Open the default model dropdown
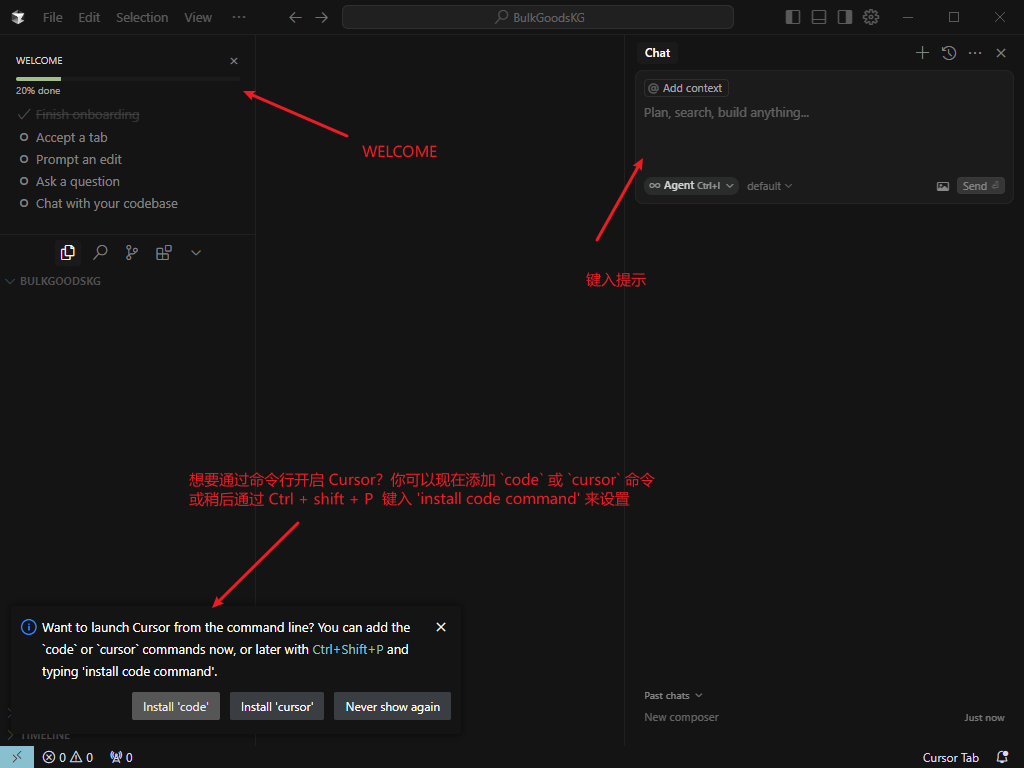1024x768 pixels. click(x=769, y=186)
